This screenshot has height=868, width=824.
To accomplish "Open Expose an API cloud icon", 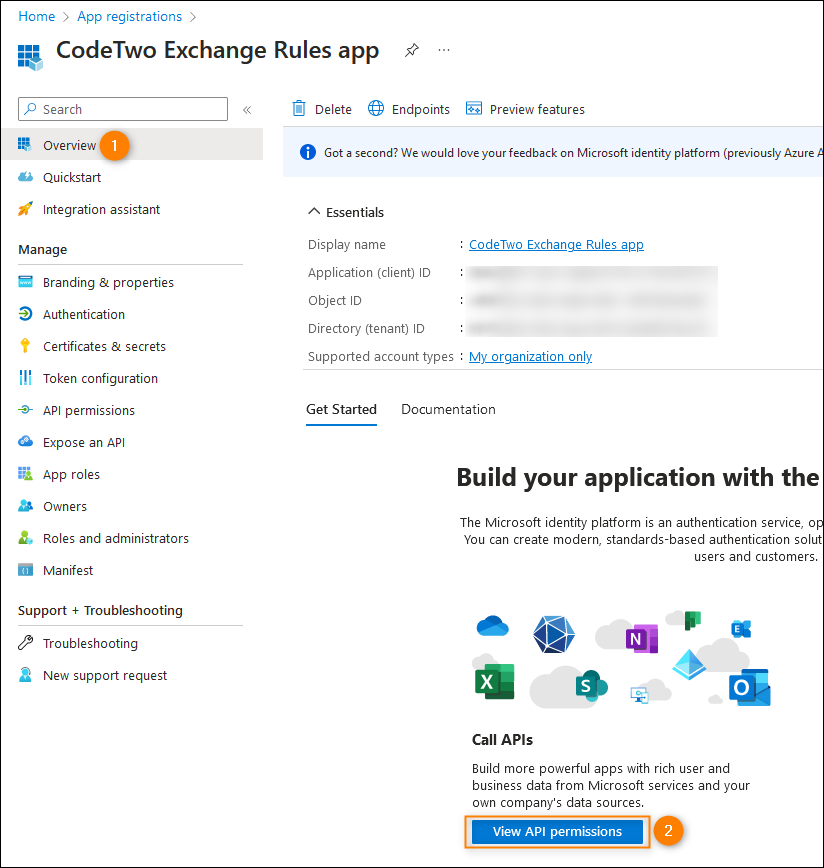I will click(25, 442).
